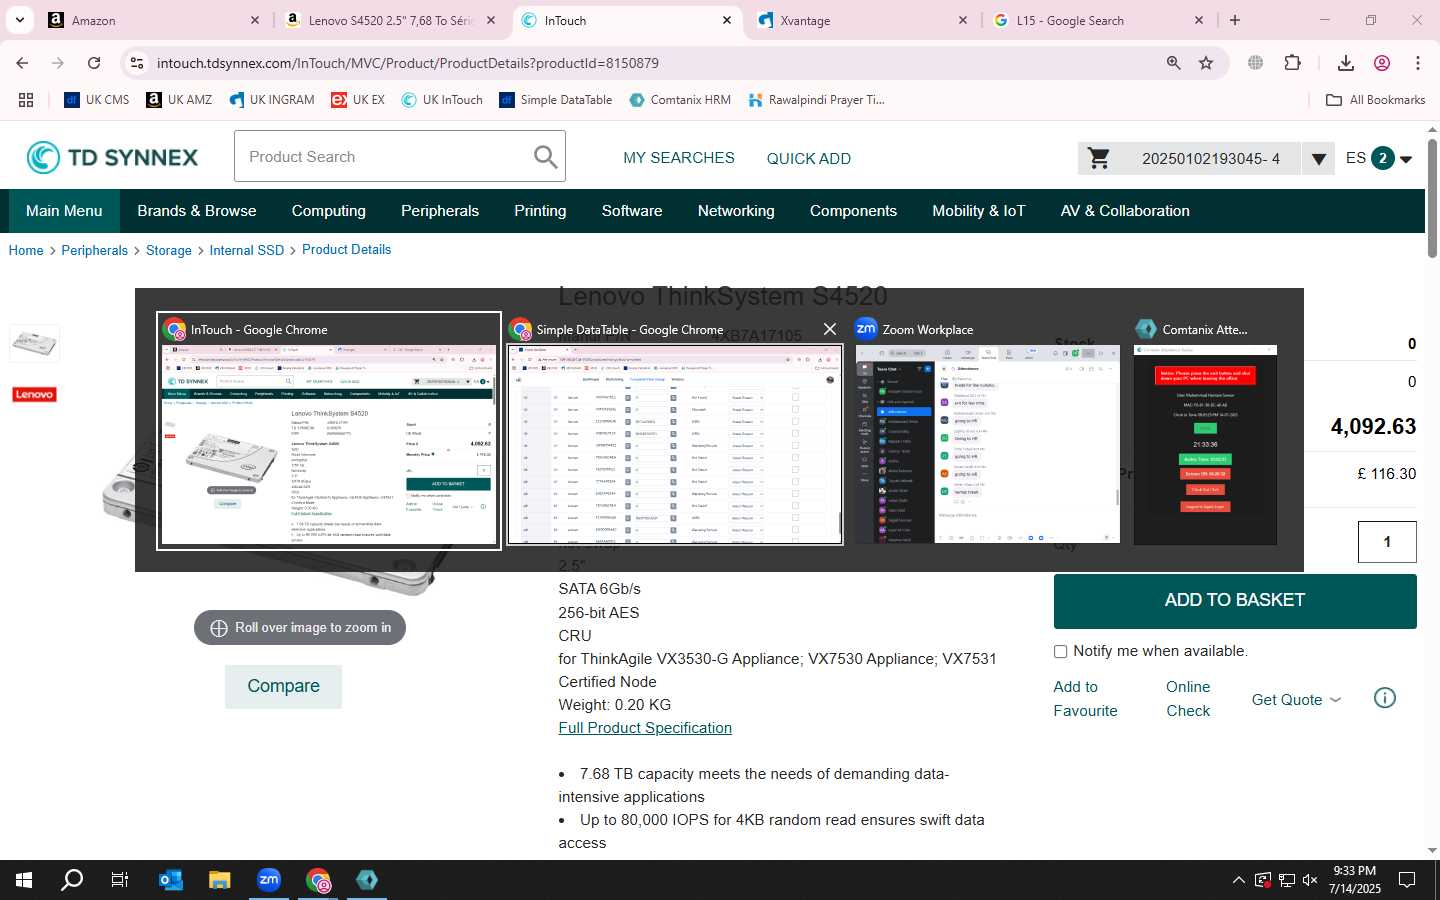Open the notifications center icon
1440x900 pixels.
pyautogui.click(x=1407, y=880)
